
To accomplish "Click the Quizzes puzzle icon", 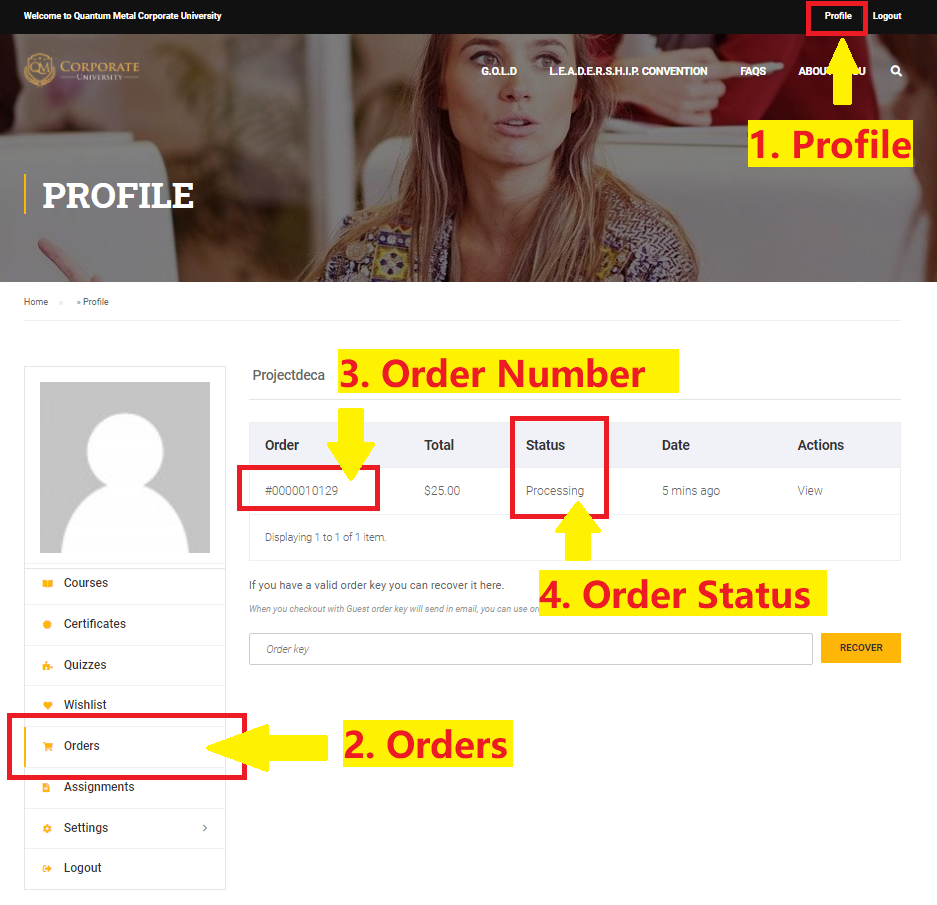I will point(48,665).
